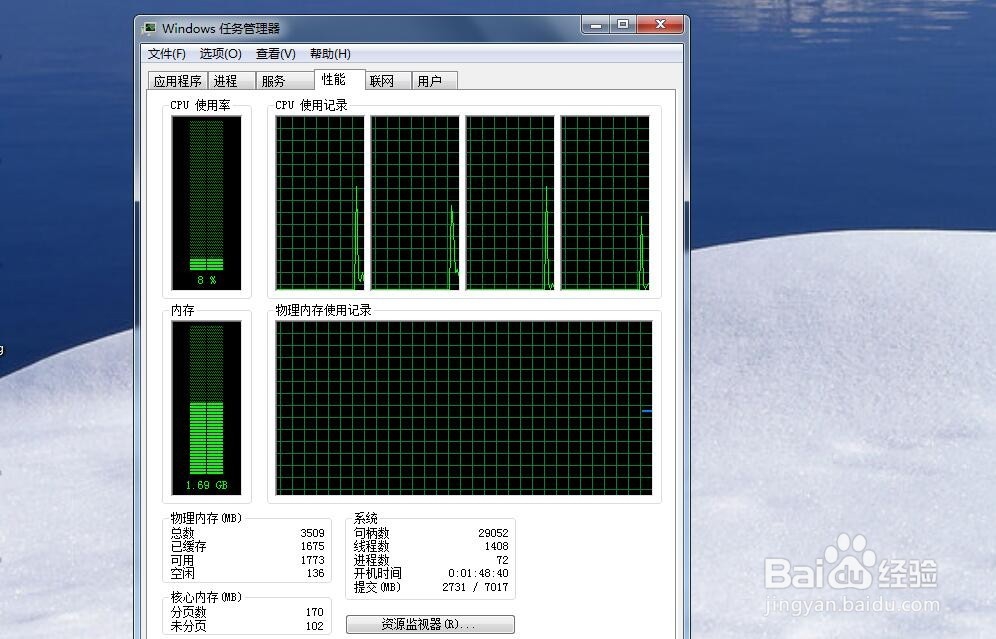Screen dimensions: 996x639
Task: Click the 系统 group label
Action: click(x=366, y=518)
